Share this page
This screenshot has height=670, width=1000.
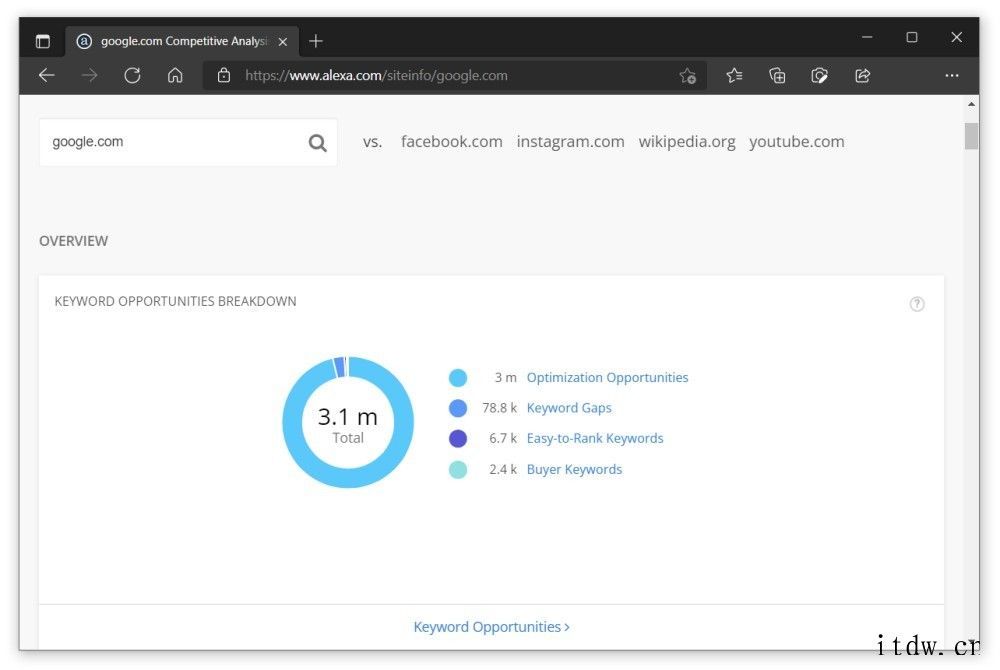tap(862, 76)
